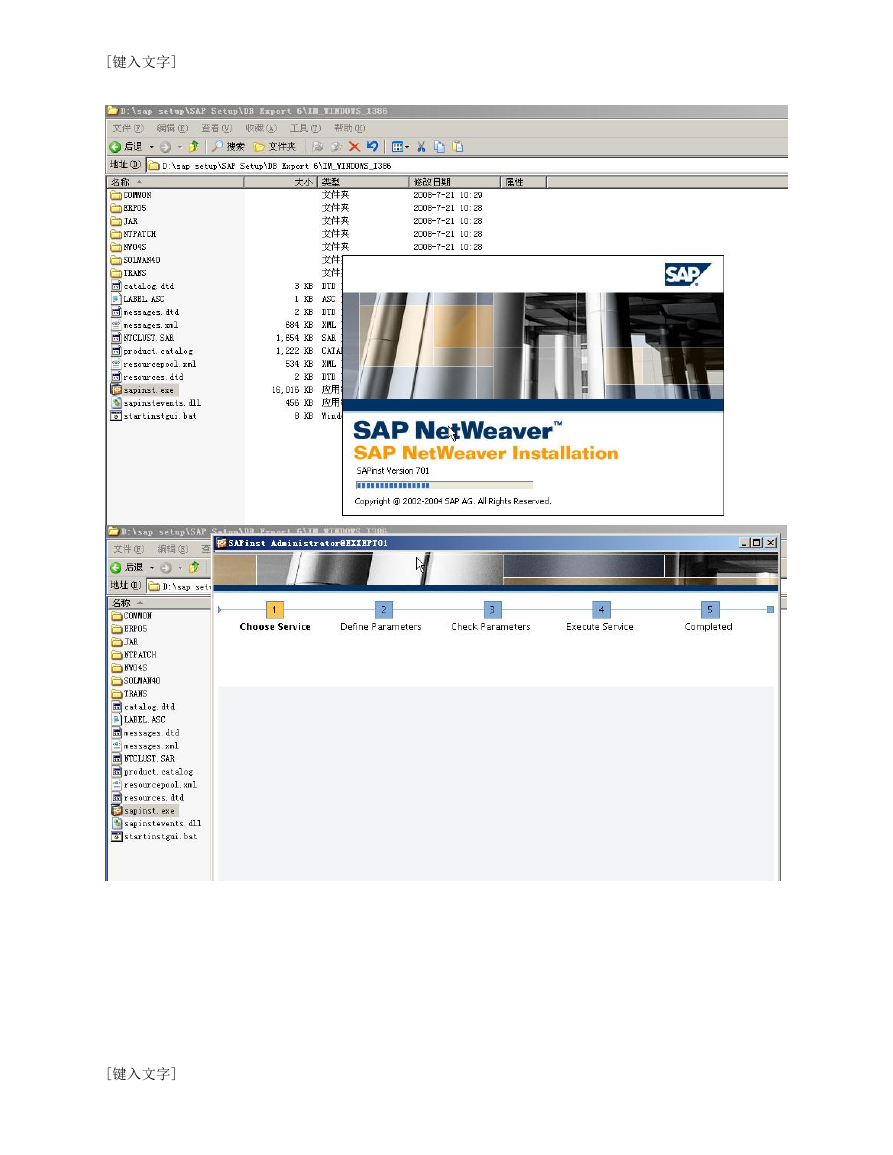Sort by 修改日期 column header in upper Explorer
893x1155 pixels.
coord(454,182)
